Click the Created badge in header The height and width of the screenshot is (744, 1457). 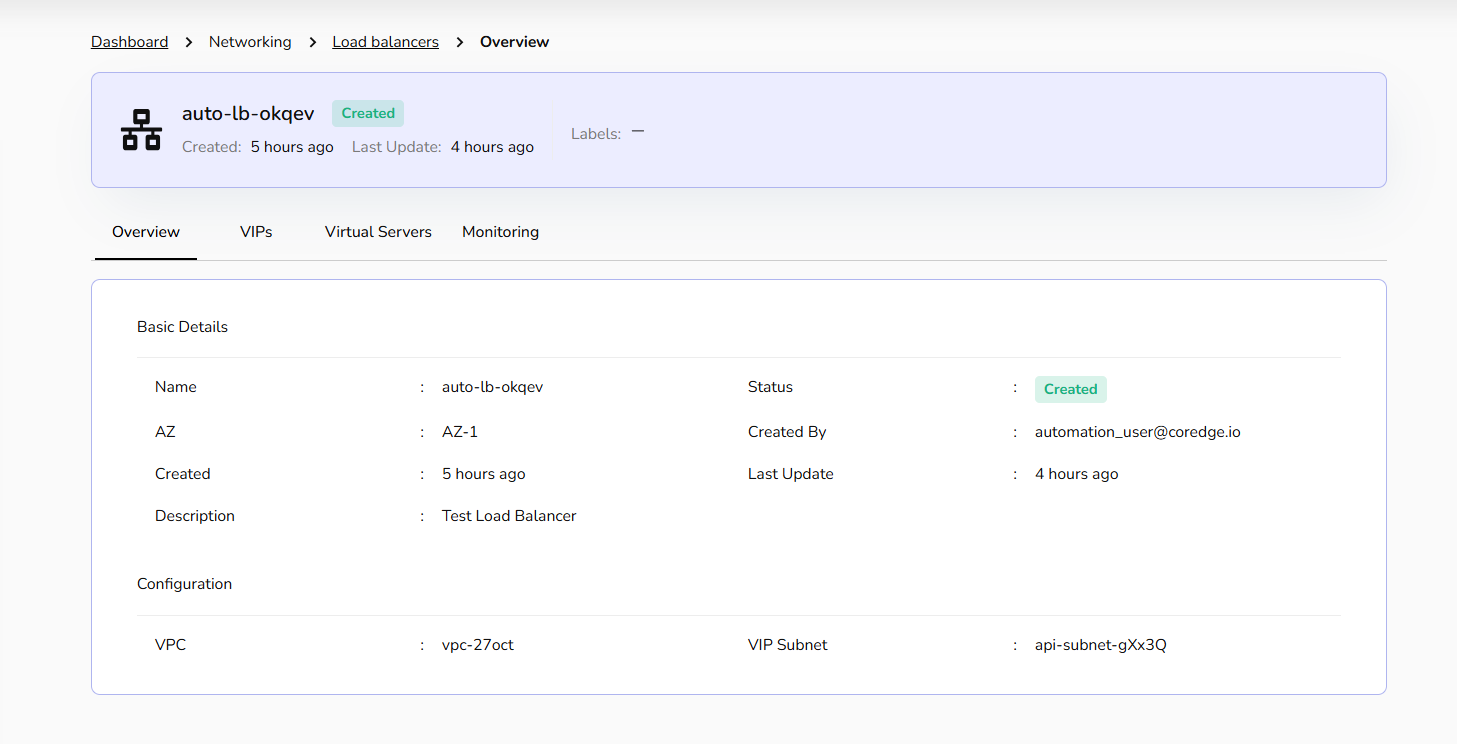[x=368, y=113]
